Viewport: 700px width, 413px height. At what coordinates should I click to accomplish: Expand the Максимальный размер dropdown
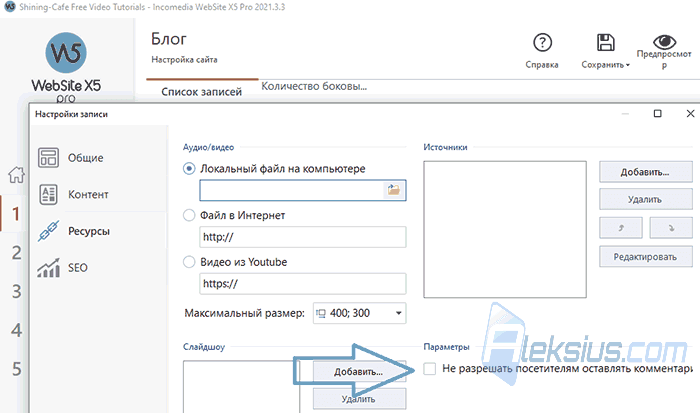click(399, 313)
